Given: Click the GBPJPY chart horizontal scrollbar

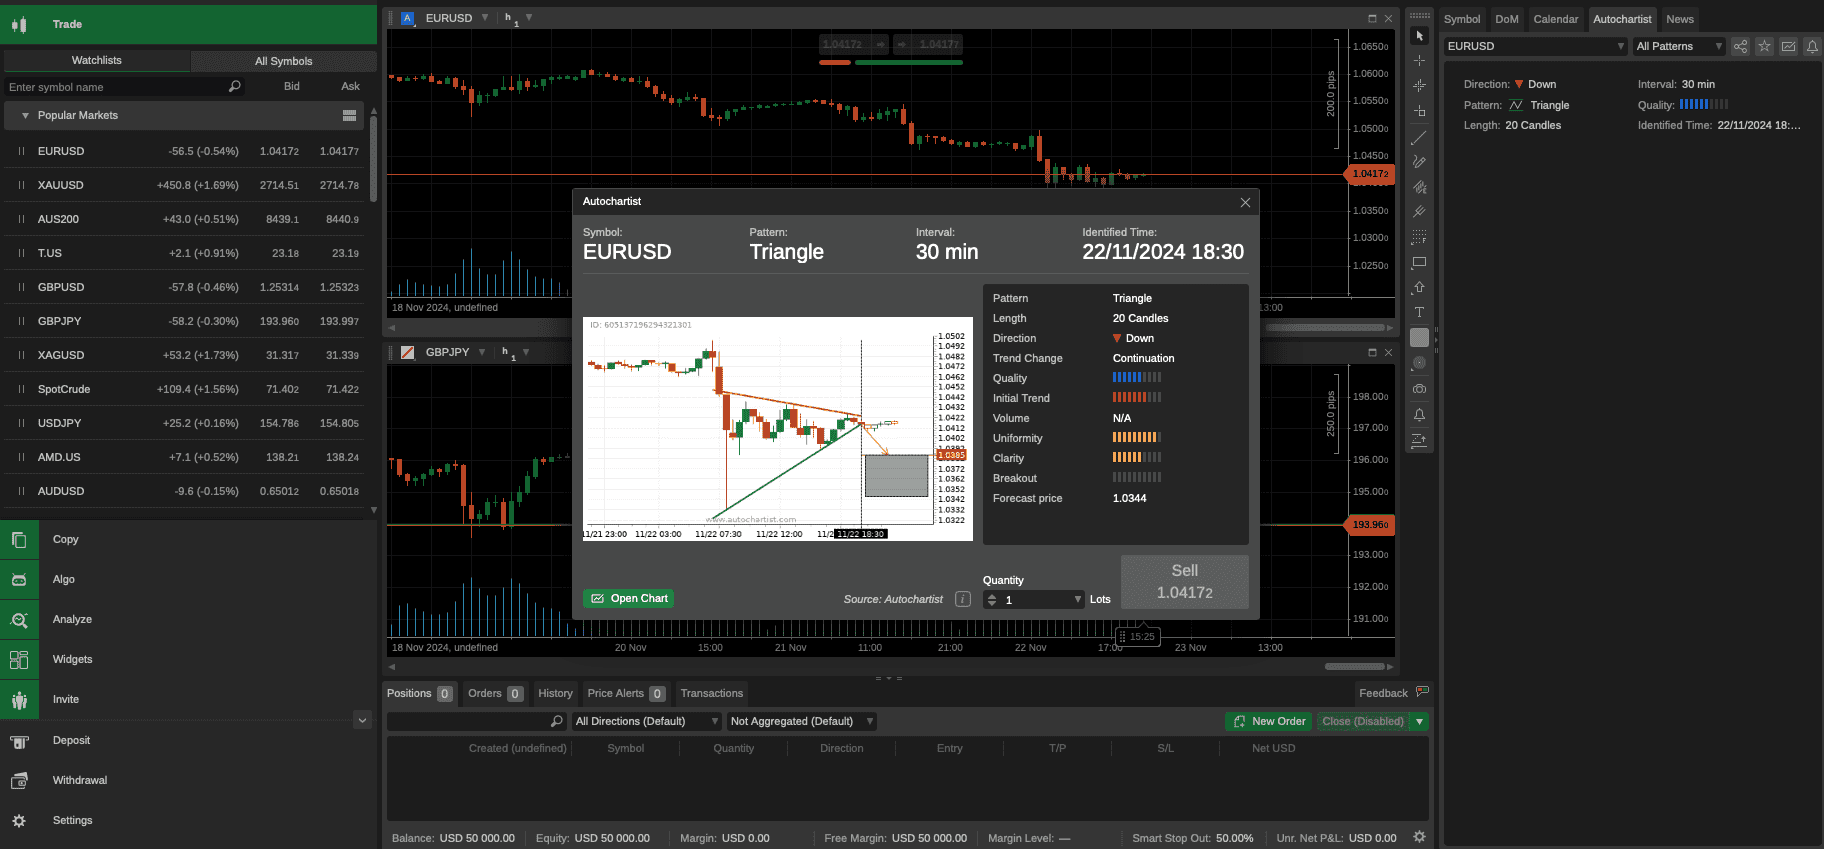Looking at the screenshot, I should 1355,666.
